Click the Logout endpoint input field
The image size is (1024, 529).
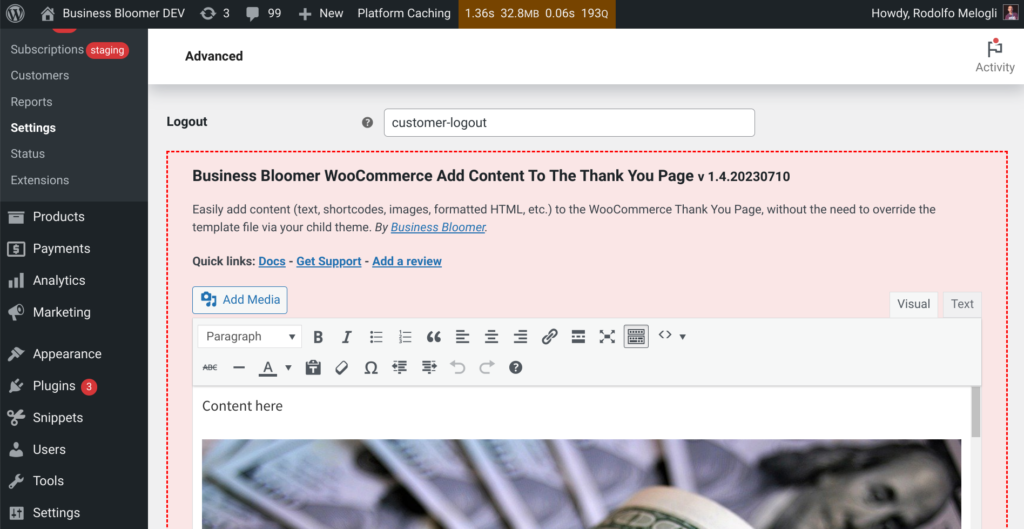[x=569, y=123]
